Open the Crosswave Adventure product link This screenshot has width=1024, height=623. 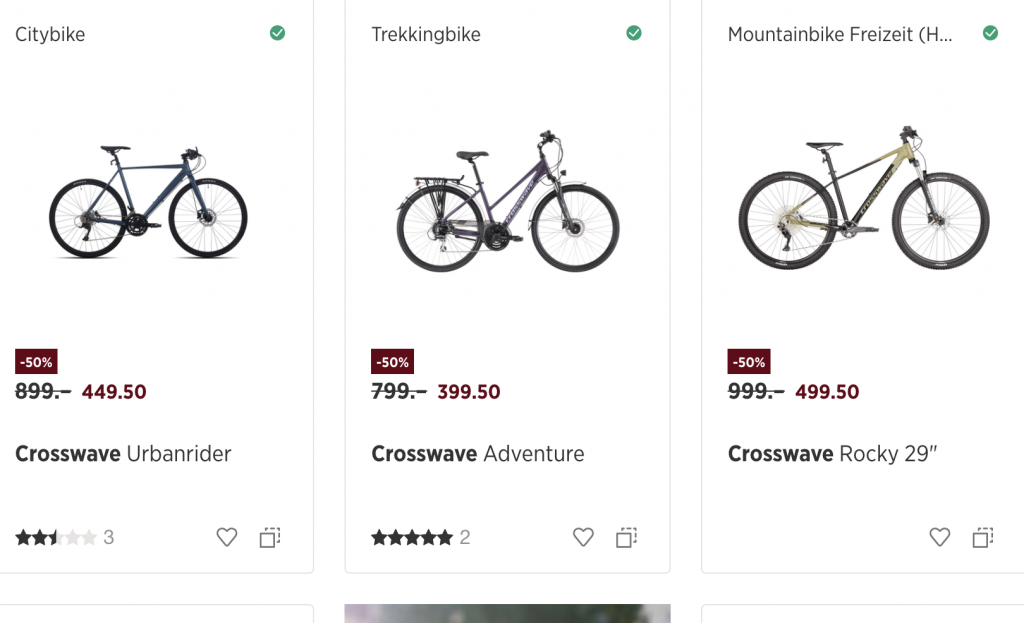coord(478,454)
